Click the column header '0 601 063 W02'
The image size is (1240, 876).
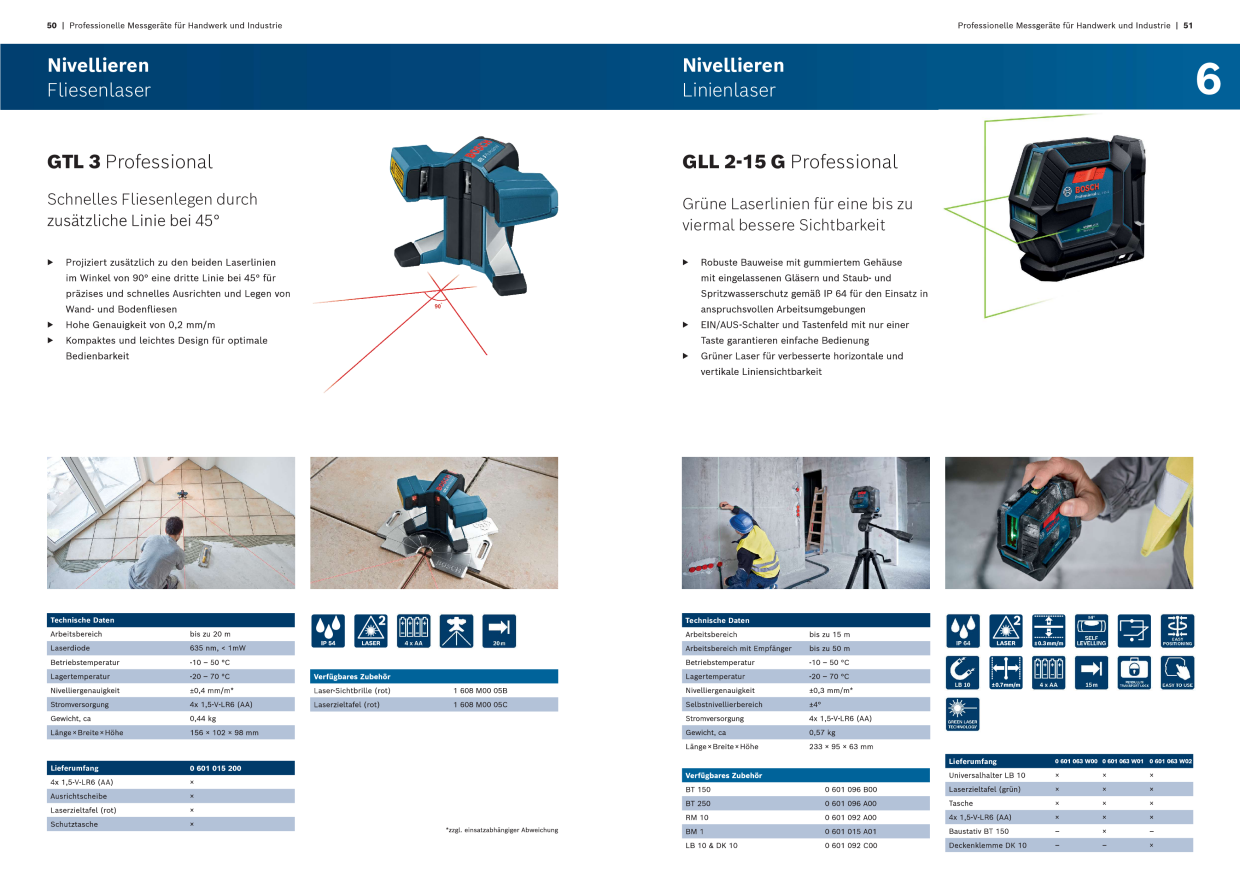coord(1171,761)
